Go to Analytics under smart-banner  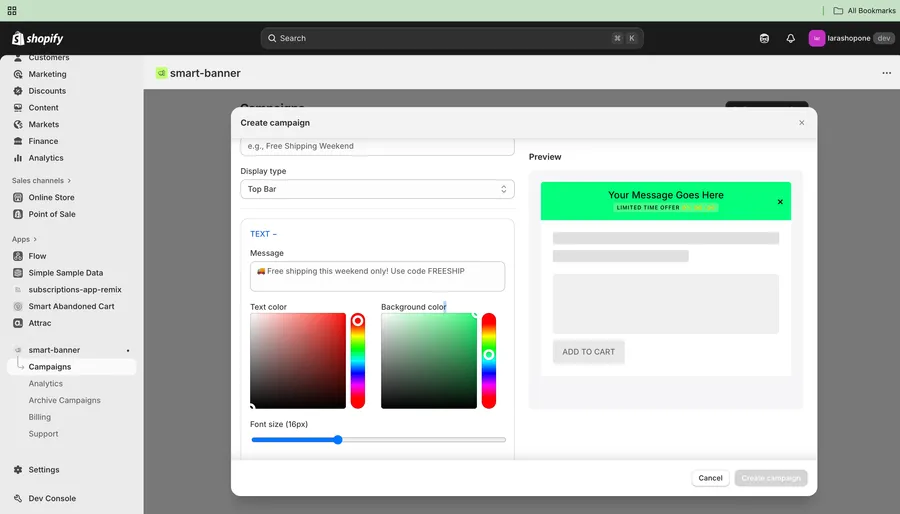tap(46, 383)
